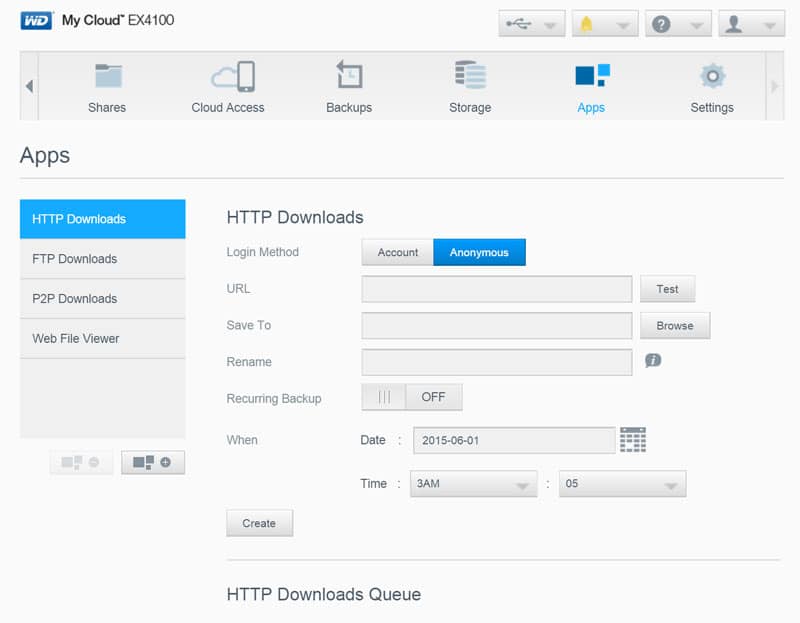The width and height of the screenshot is (800, 623).
Task: Click the Create button
Action: click(259, 523)
